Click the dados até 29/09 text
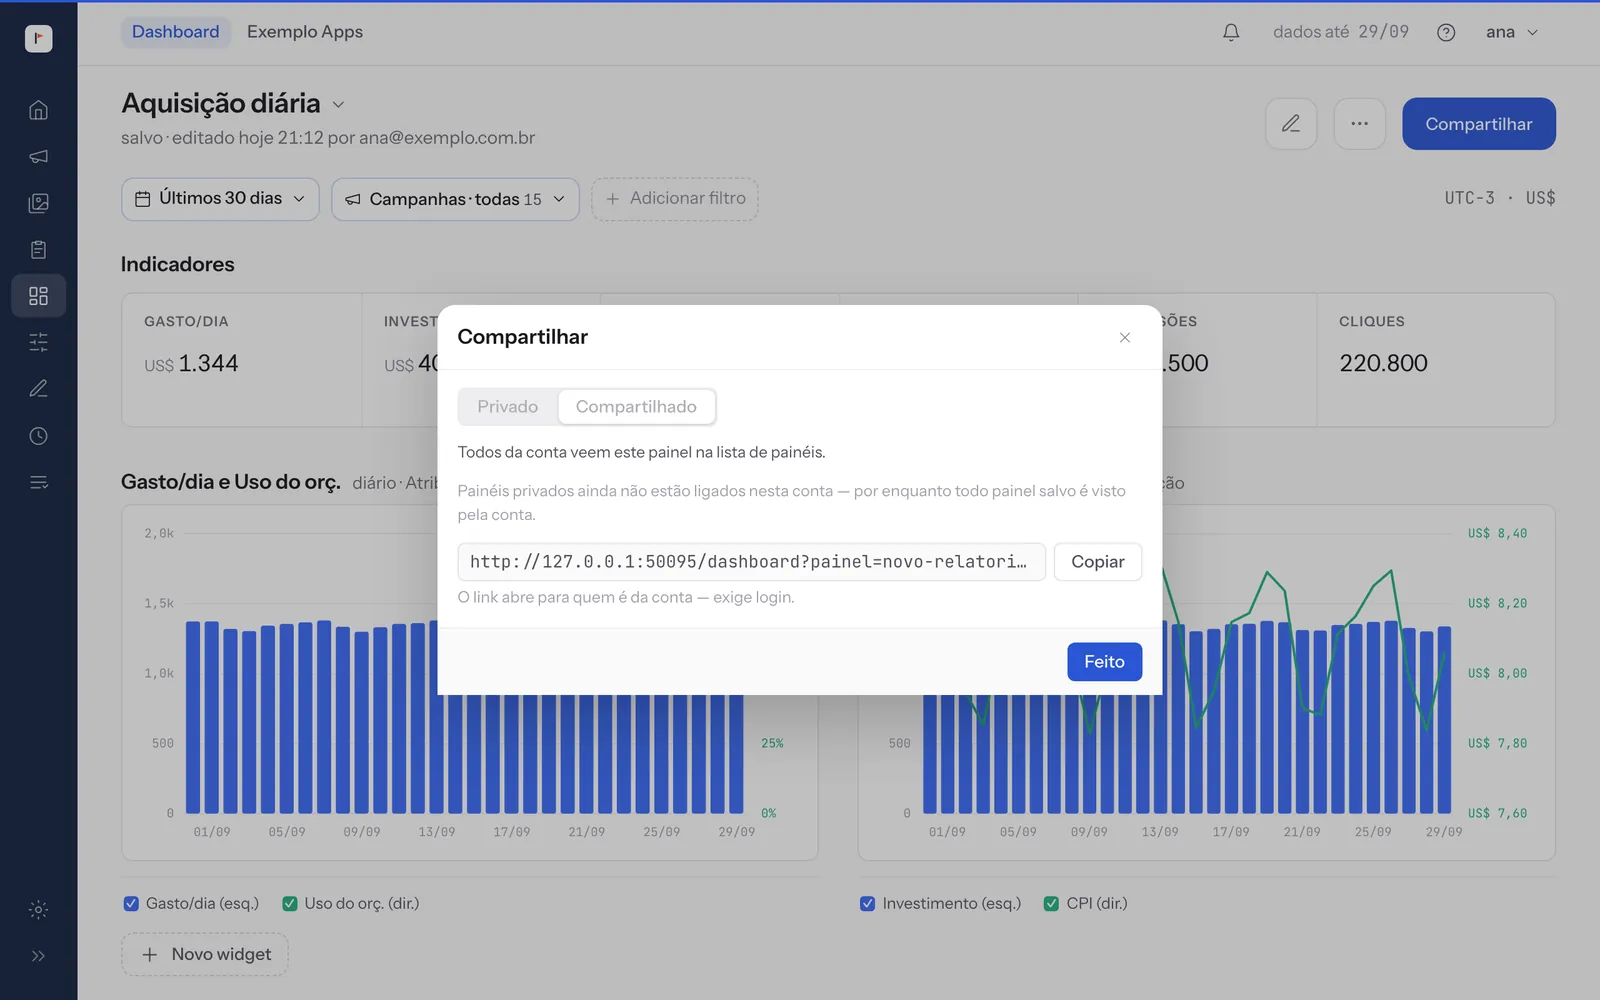This screenshot has width=1600, height=1000. pos(1340,32)
